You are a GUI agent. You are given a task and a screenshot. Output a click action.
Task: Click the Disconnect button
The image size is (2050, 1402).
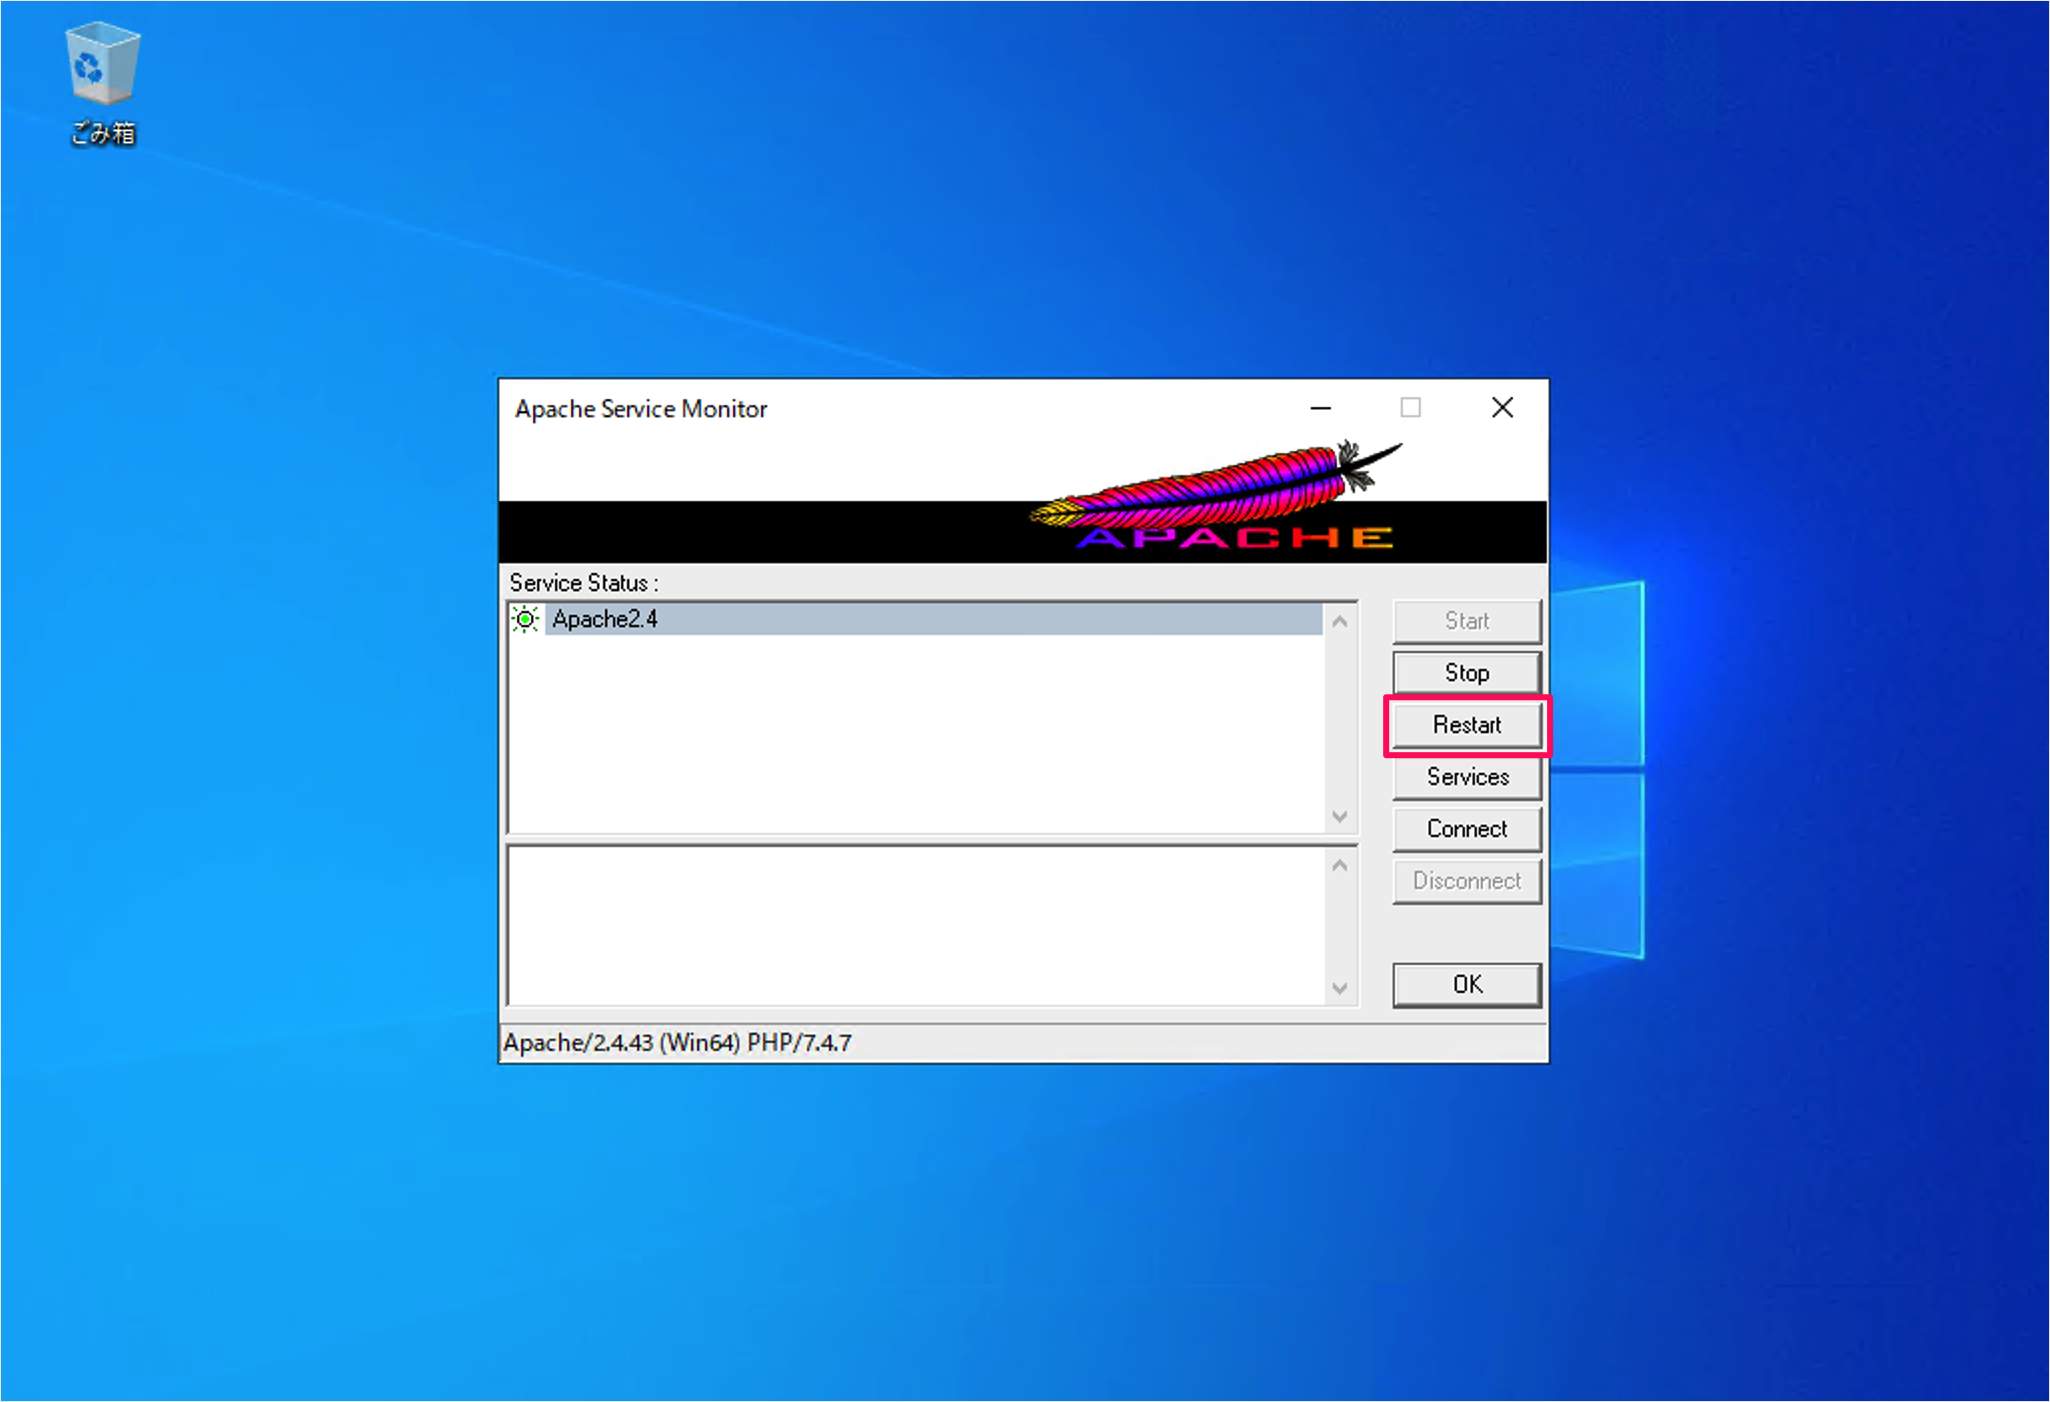click(1466, 881)
